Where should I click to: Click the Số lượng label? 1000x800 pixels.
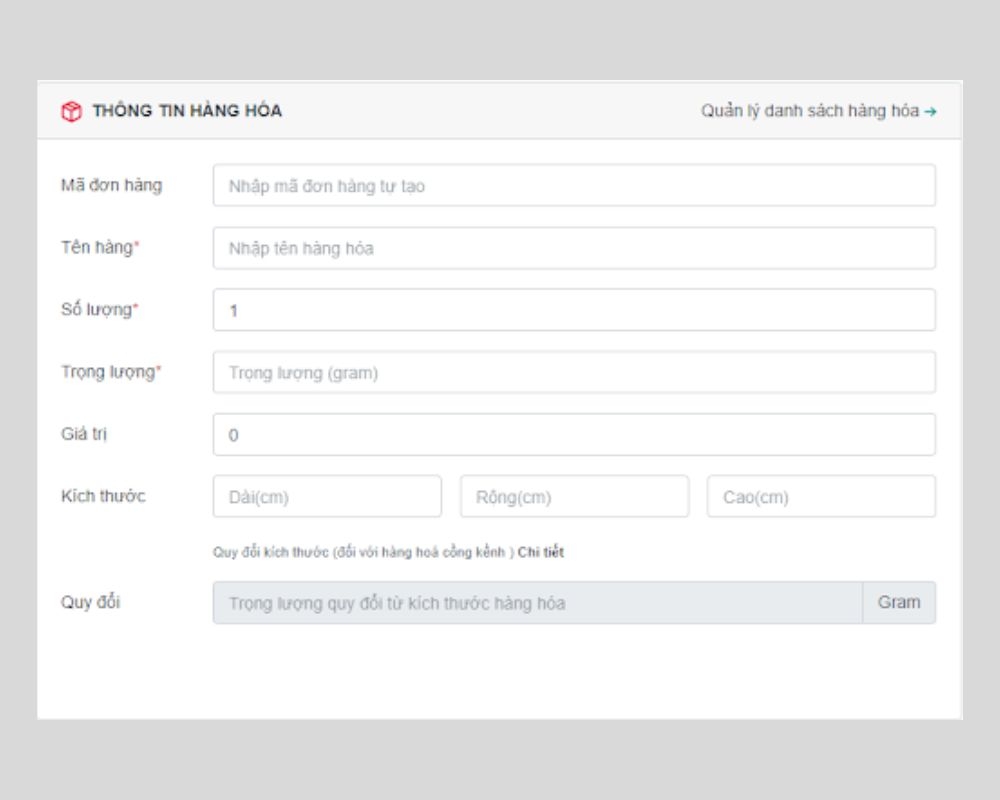(x=99, y=310)
